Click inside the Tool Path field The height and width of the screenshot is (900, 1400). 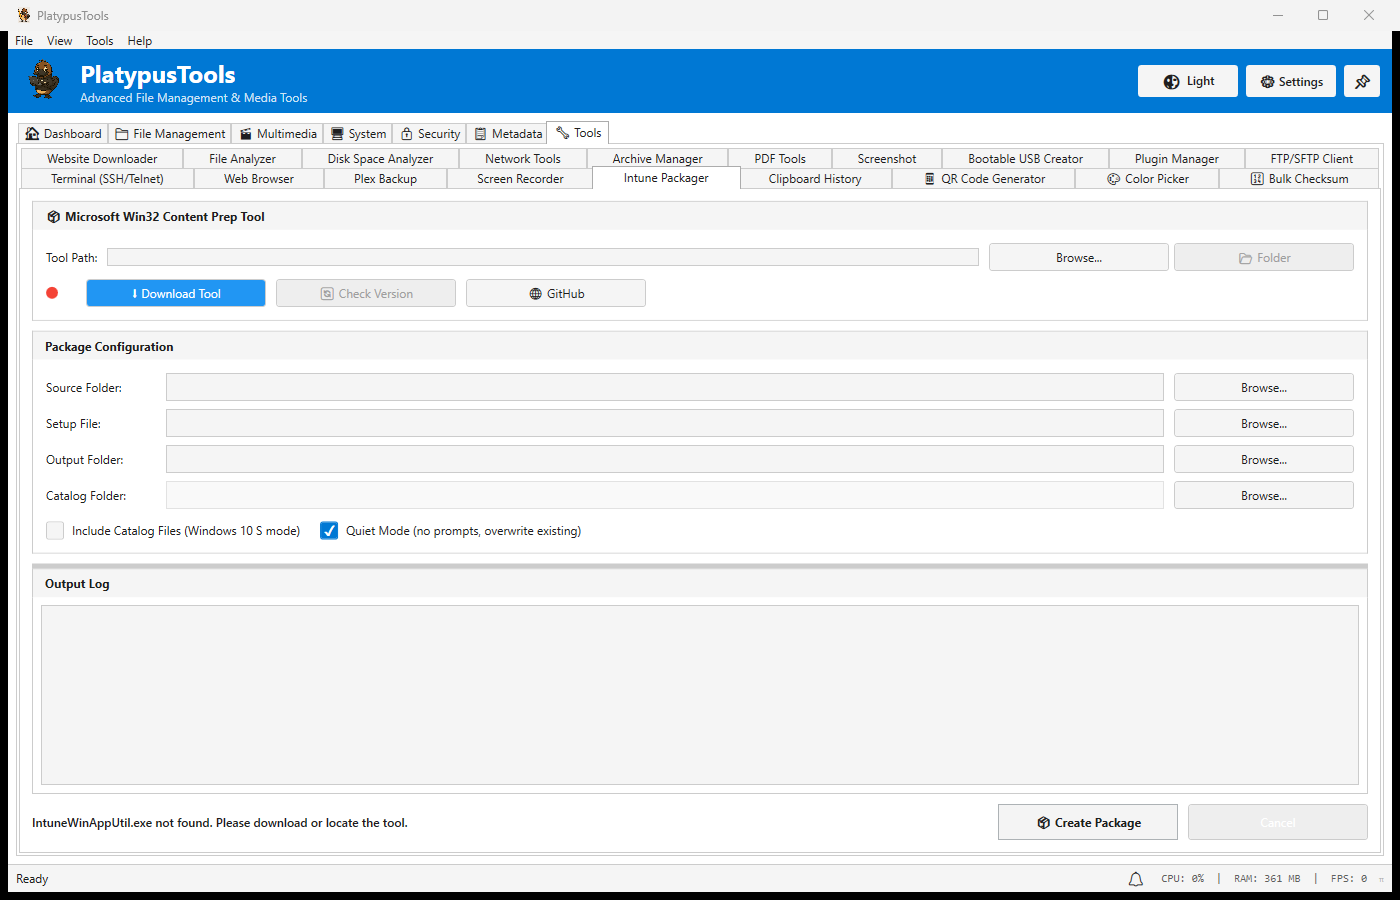[x=543, y=256]
